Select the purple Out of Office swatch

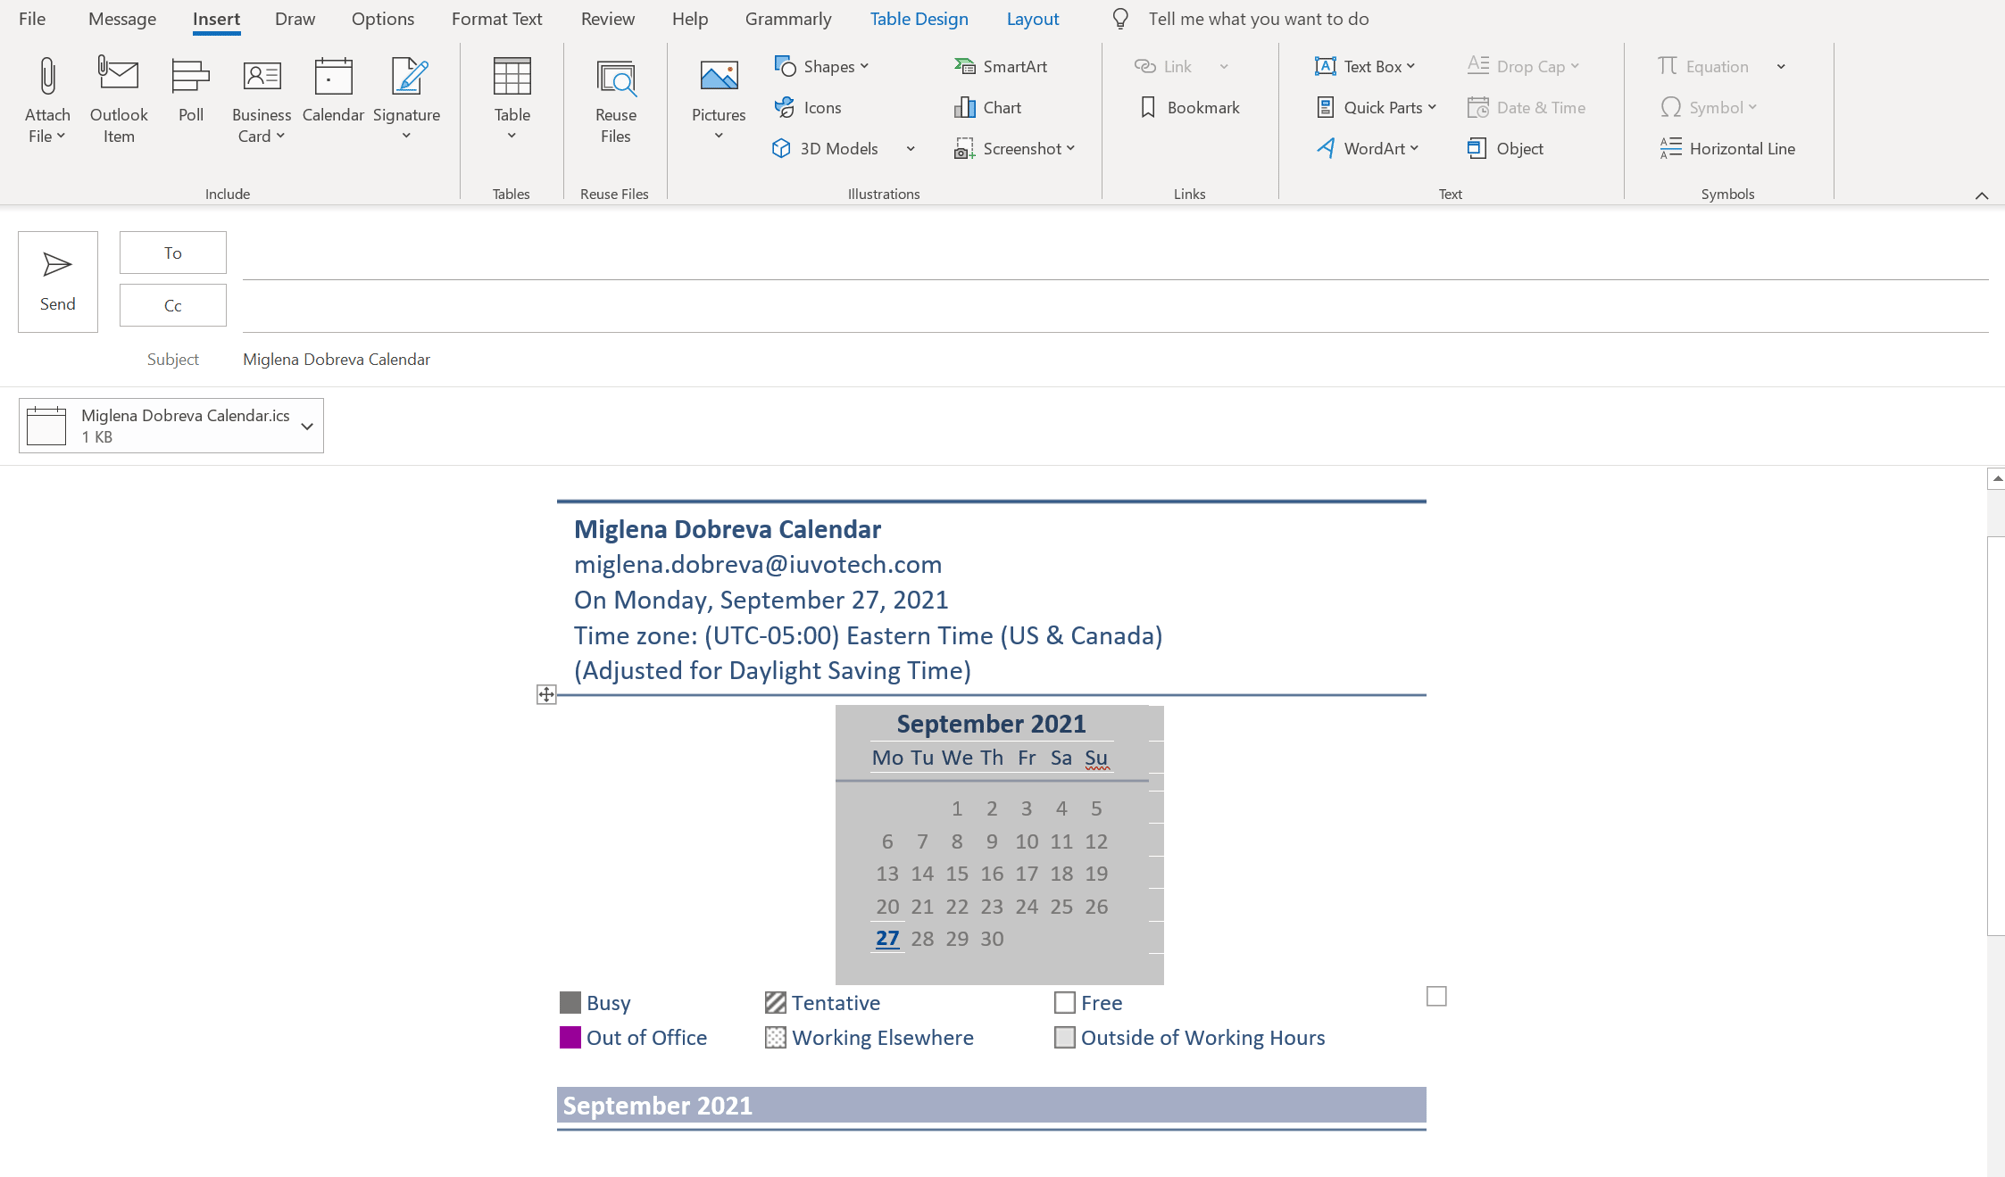pos(570,1038)
